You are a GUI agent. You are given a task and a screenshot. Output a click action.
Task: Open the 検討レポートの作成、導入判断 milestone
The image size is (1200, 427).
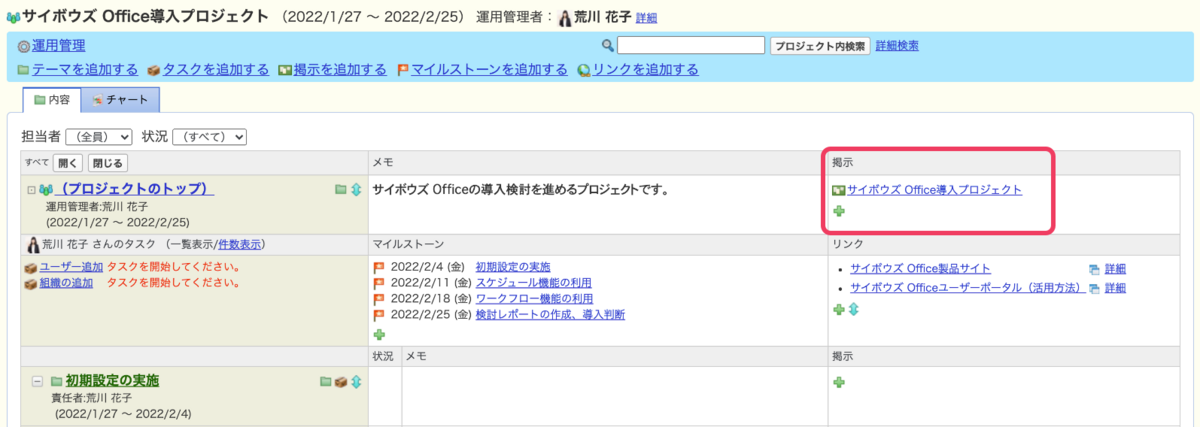[x=550, y=314]
